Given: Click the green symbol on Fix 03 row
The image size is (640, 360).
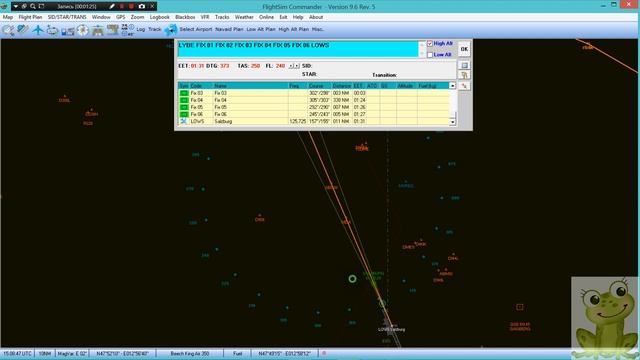Looking at the screenshot, I should [184, 93].
